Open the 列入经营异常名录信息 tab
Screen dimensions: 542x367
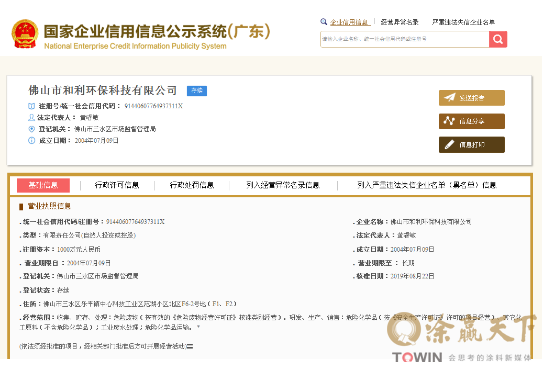(283, 185)
